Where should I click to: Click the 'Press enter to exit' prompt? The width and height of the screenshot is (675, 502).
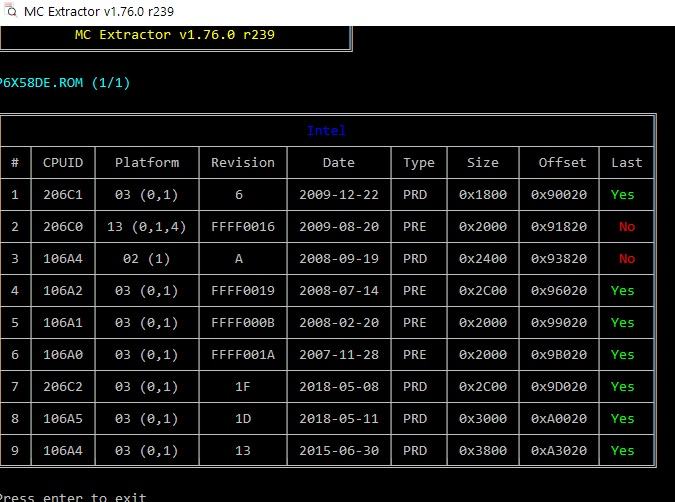[x=72, y=497]
